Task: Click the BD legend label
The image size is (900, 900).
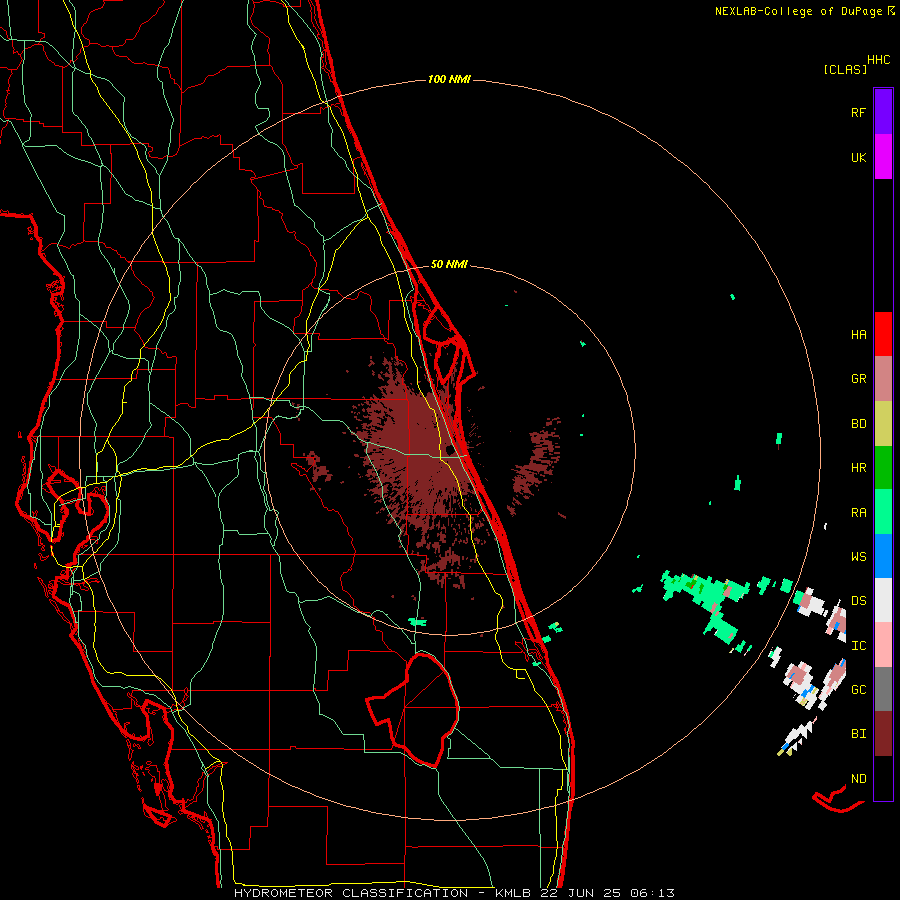Action: click(x=858, y=424)
